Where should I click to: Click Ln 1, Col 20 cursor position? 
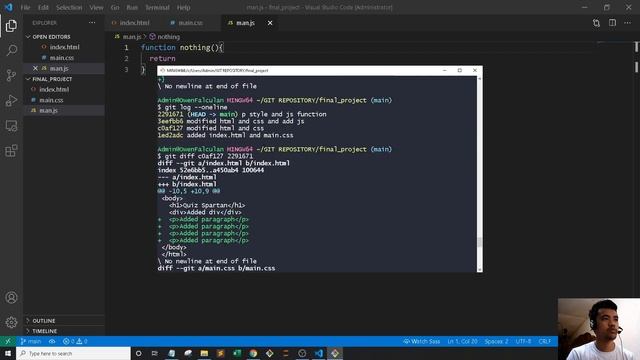[462, 341]
